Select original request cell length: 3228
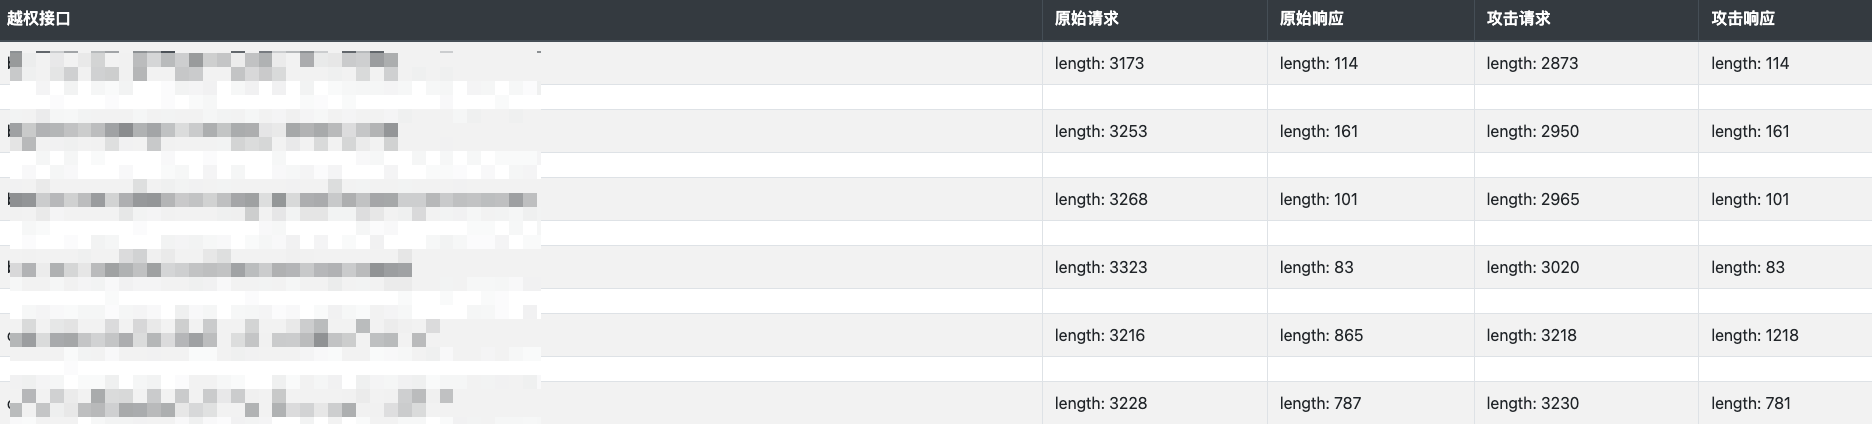The width and height of the screenshot is (1872, 424). (1101, 403)
